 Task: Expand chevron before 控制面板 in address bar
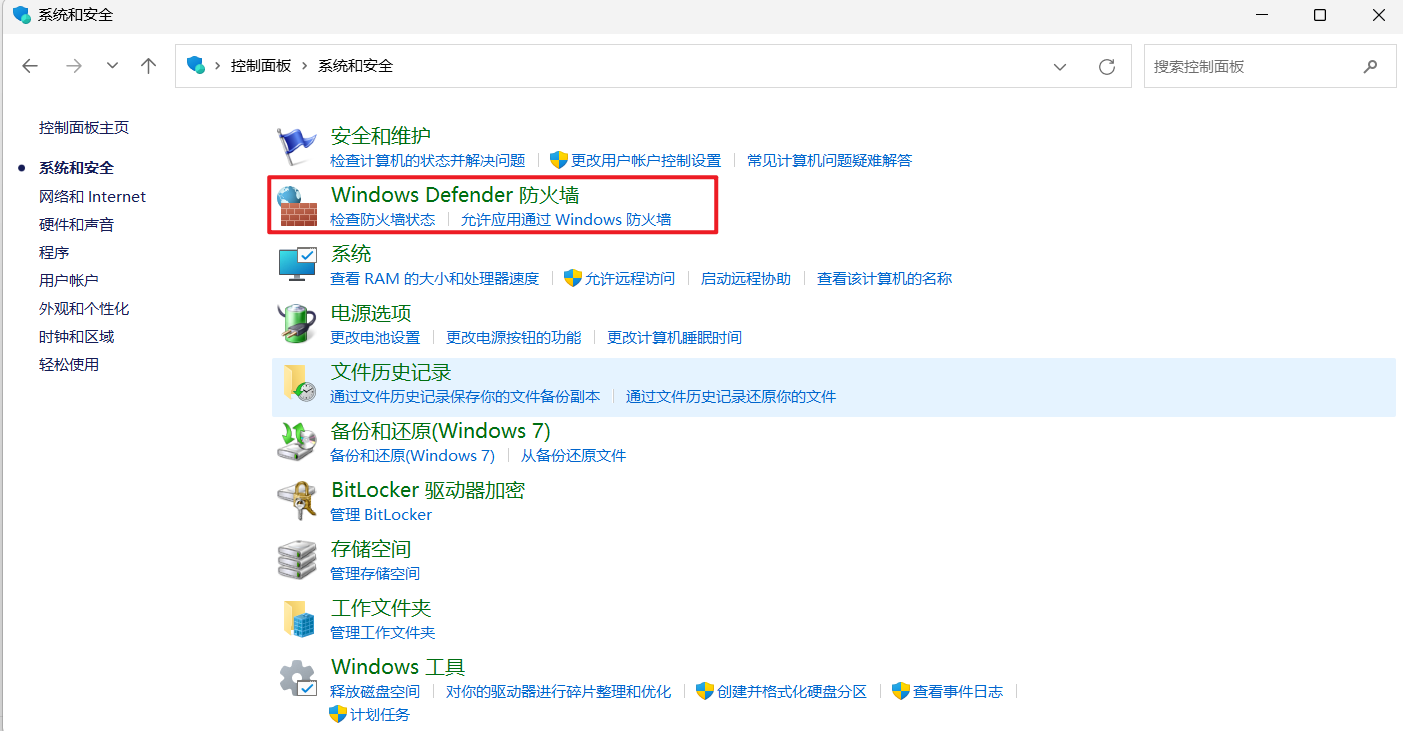pos(217,66)
